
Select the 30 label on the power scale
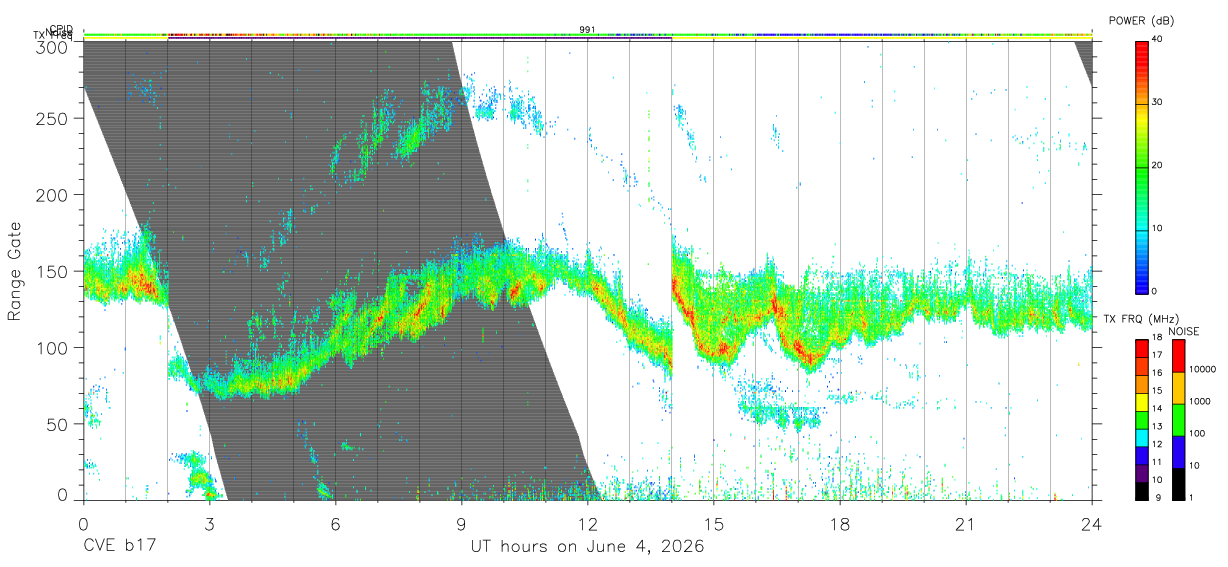[x=1158, y=103]
